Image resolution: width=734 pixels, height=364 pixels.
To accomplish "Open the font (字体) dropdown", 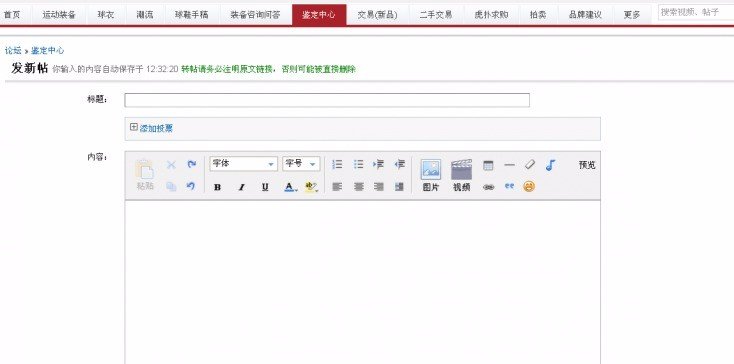I will pos(243,164).
